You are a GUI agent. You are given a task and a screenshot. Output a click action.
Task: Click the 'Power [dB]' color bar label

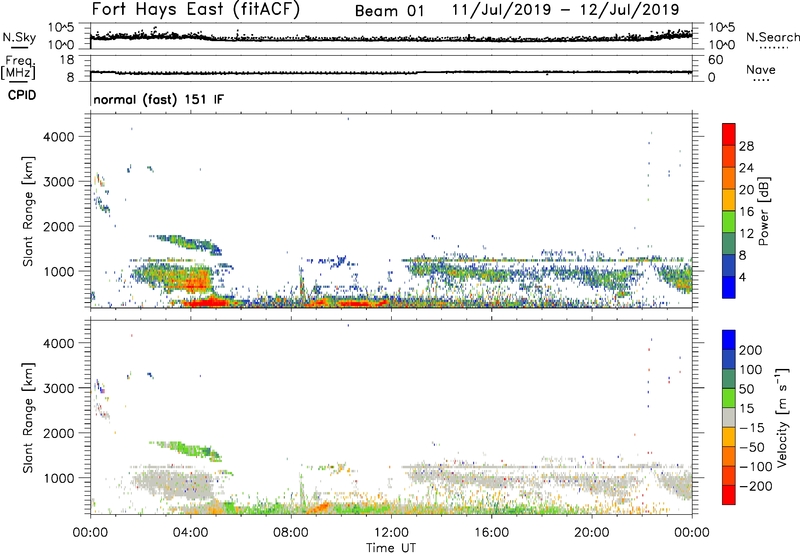[763, 211]
